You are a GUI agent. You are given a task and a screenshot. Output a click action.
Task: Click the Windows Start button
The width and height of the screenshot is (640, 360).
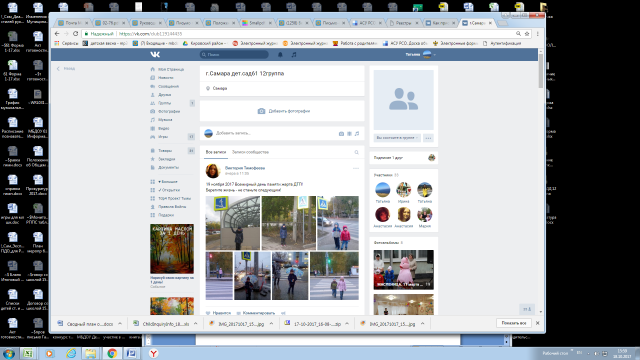coord(9,353)
